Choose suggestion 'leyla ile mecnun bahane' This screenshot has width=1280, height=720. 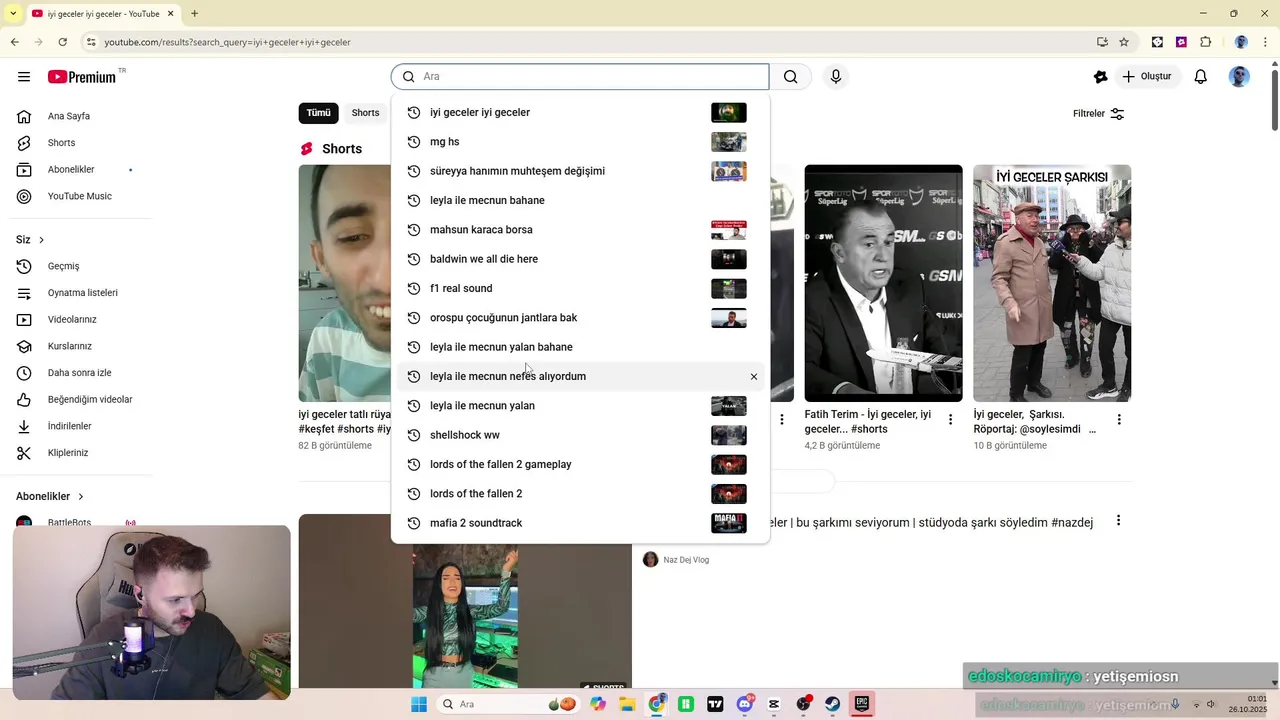point(580,201)
